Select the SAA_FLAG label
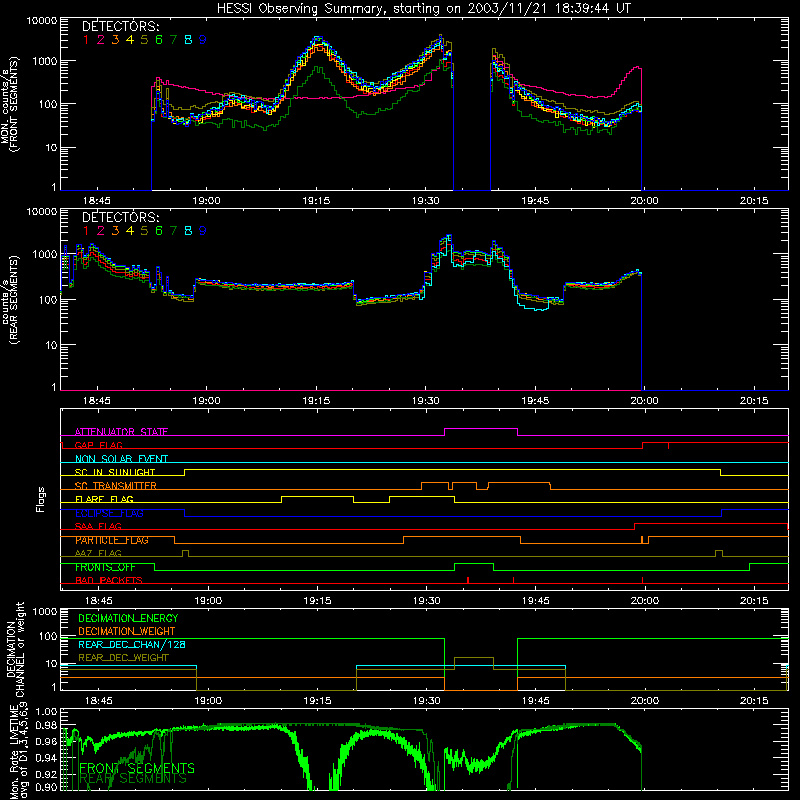The height and width of the screenshot is (800, 800). coord(98,527)
